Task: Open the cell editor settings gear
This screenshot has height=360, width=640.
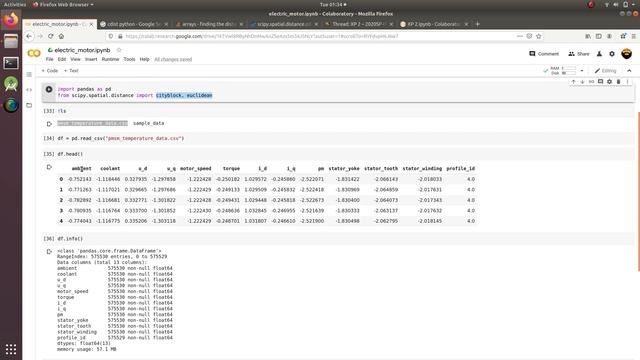Action: coord(609,82)
